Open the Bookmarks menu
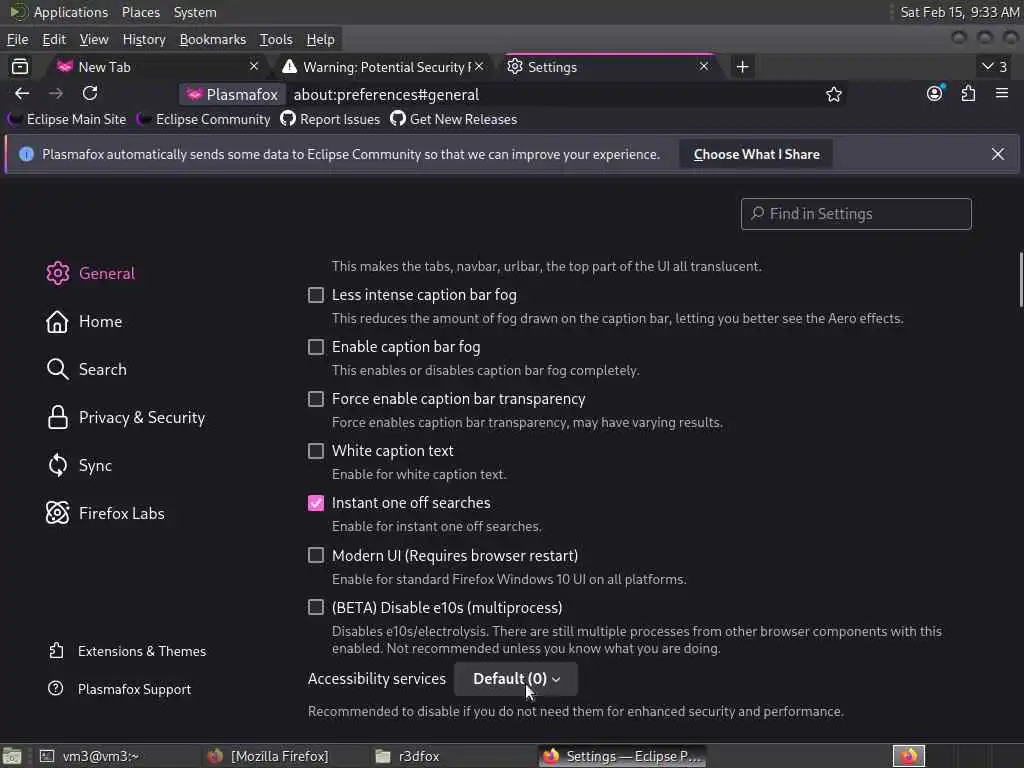 pos(213,39)
